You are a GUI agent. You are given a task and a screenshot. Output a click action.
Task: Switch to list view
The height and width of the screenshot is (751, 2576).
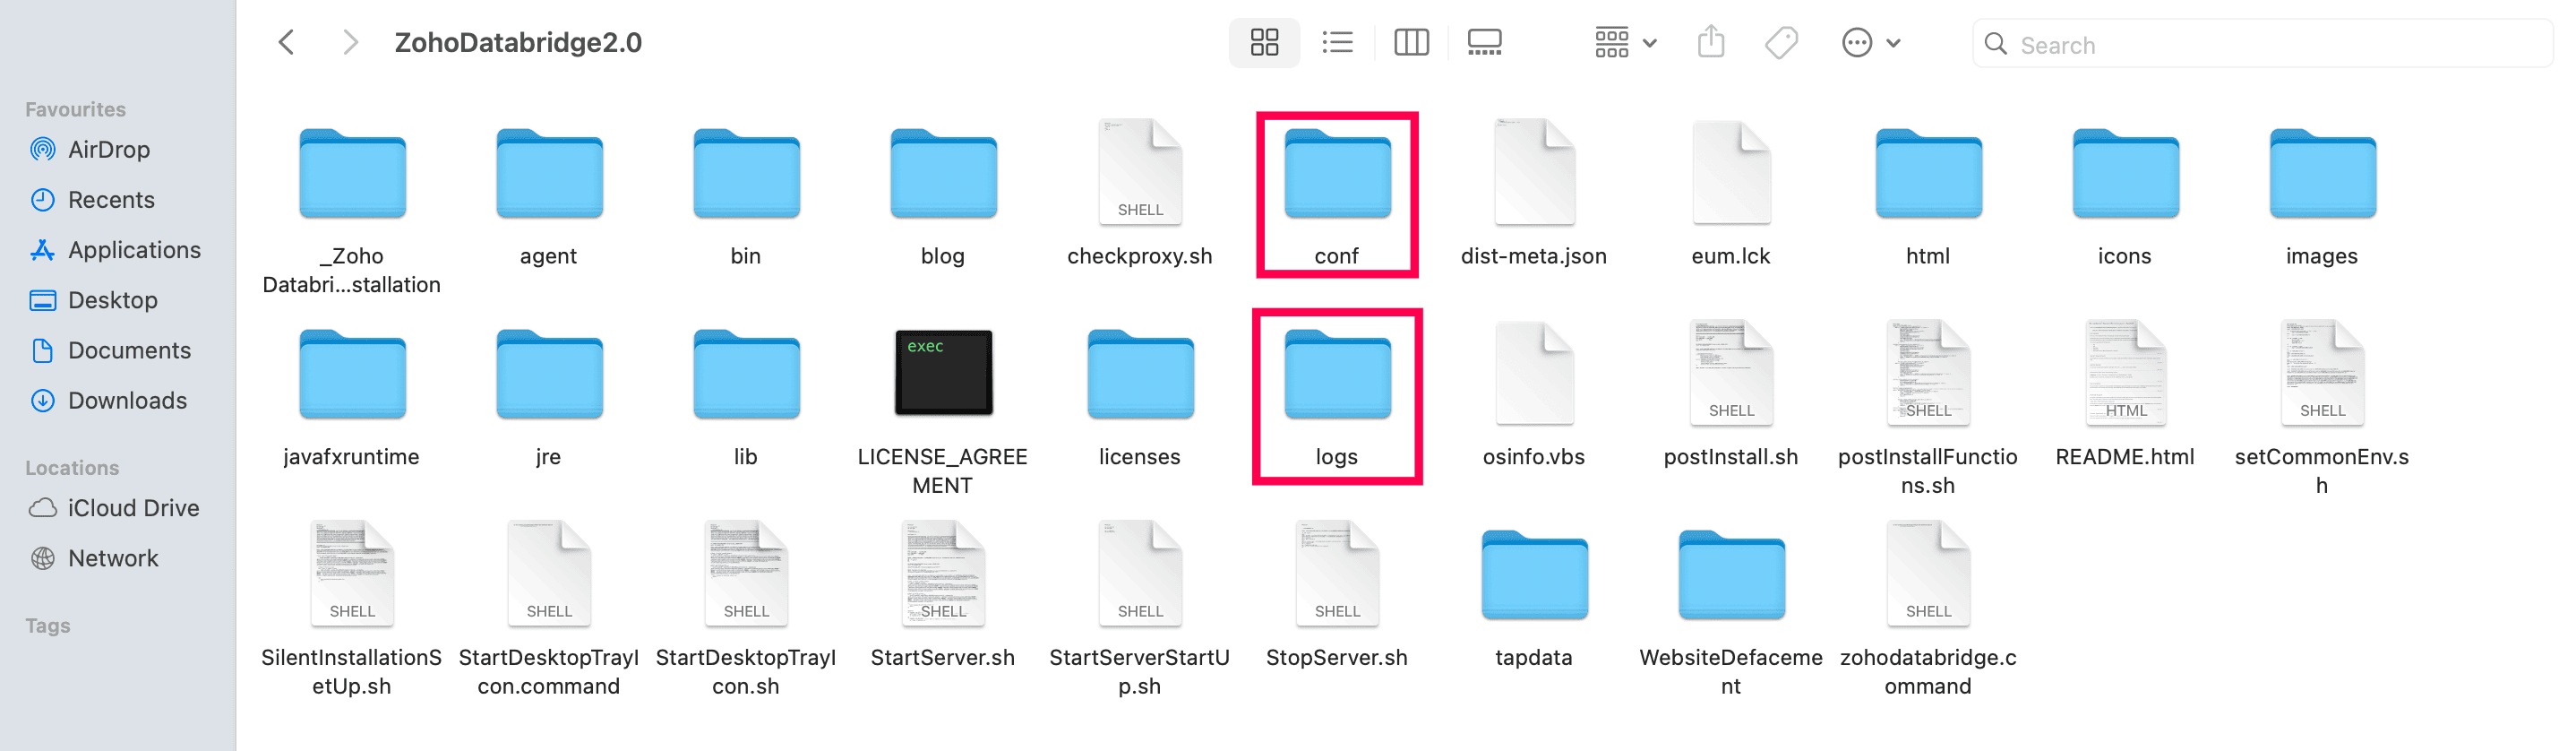(1337, 43)
